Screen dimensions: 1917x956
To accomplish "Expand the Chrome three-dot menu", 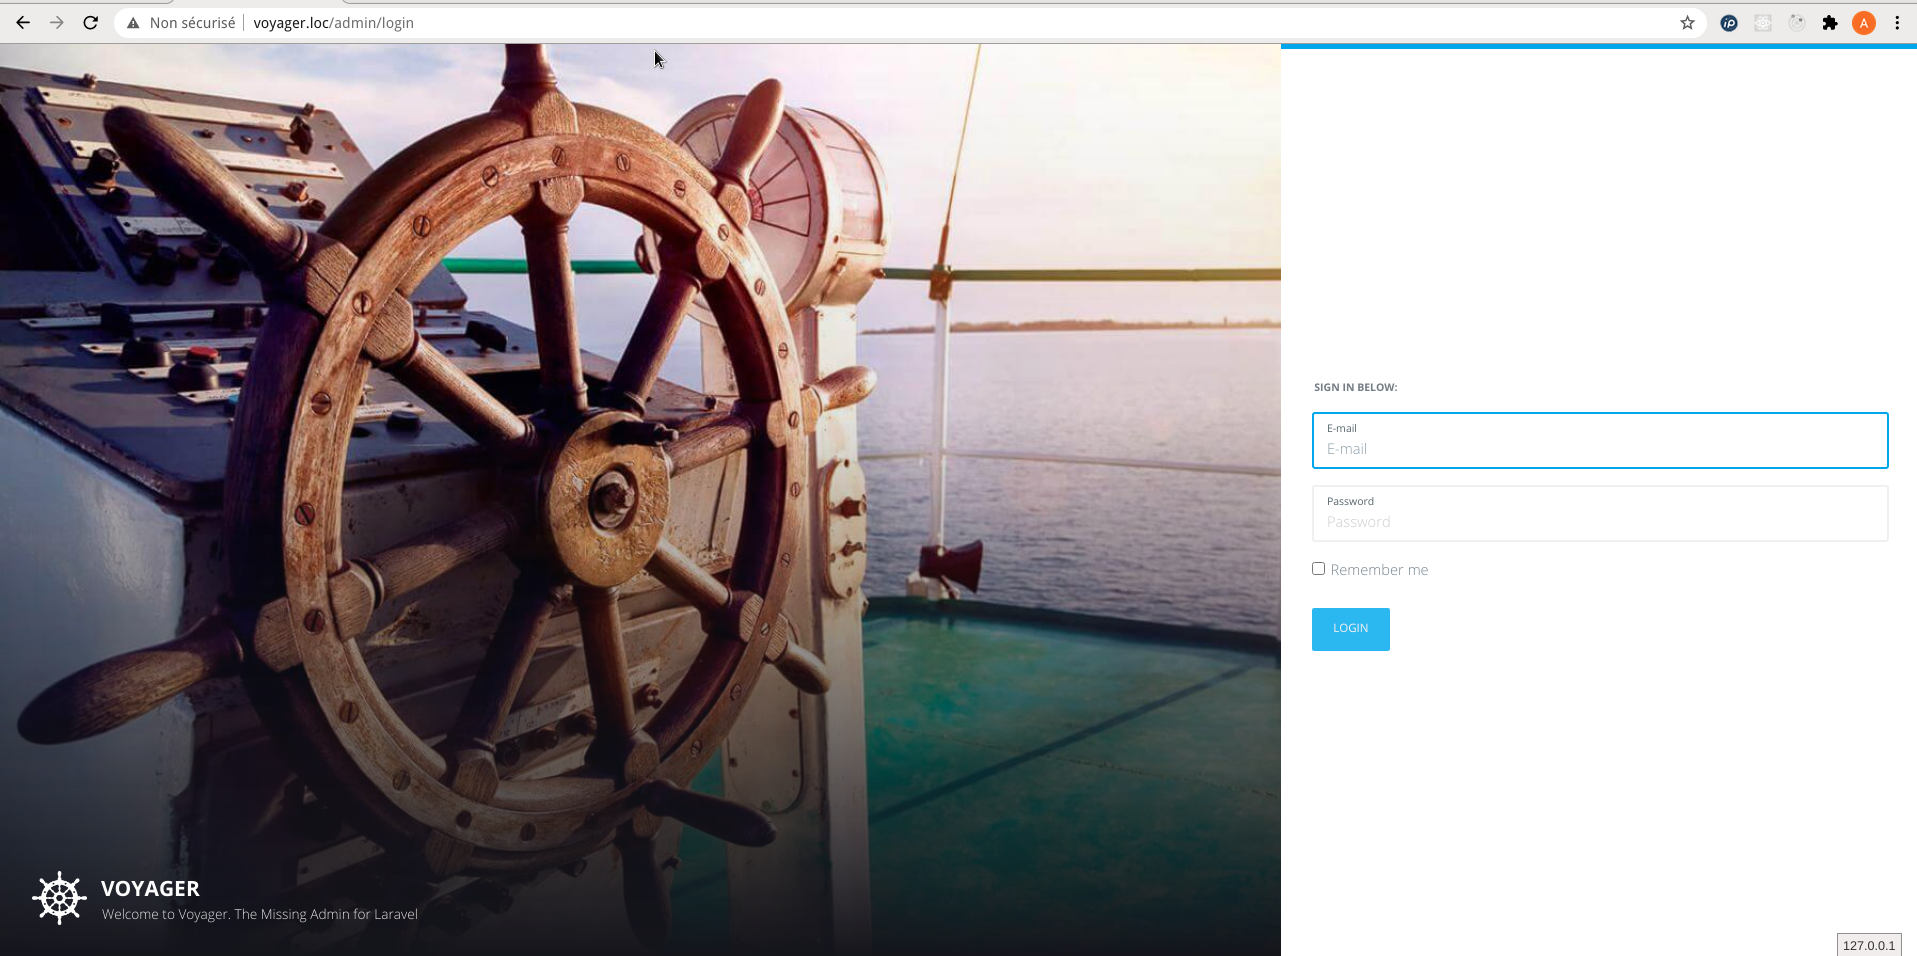I will click(1897, 23).
